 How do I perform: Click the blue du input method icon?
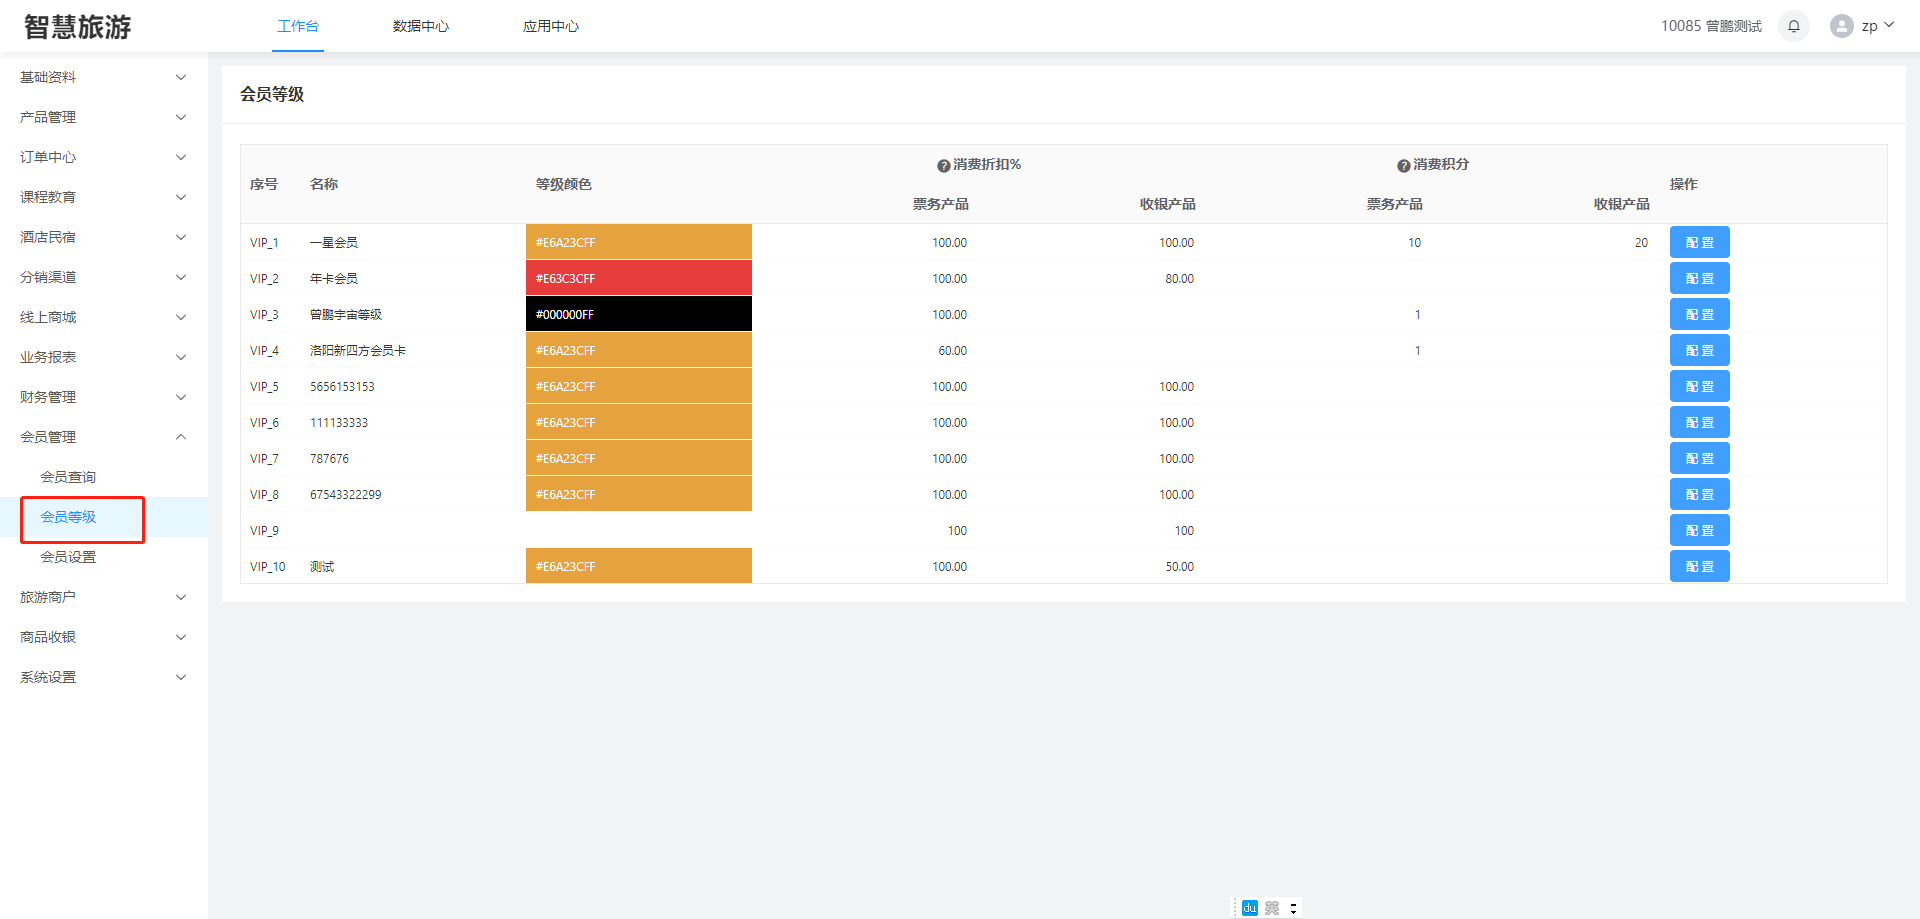point(1249,908)
